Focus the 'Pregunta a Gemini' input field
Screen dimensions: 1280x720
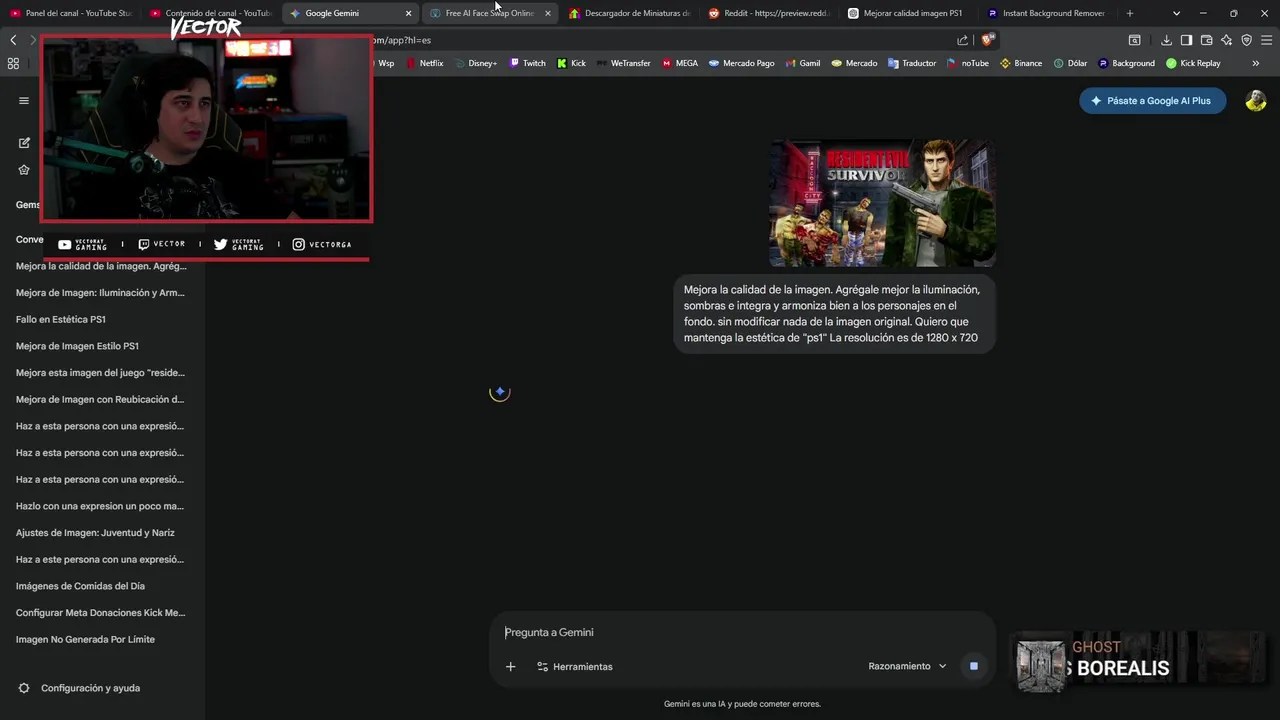(x=740, y=632)
